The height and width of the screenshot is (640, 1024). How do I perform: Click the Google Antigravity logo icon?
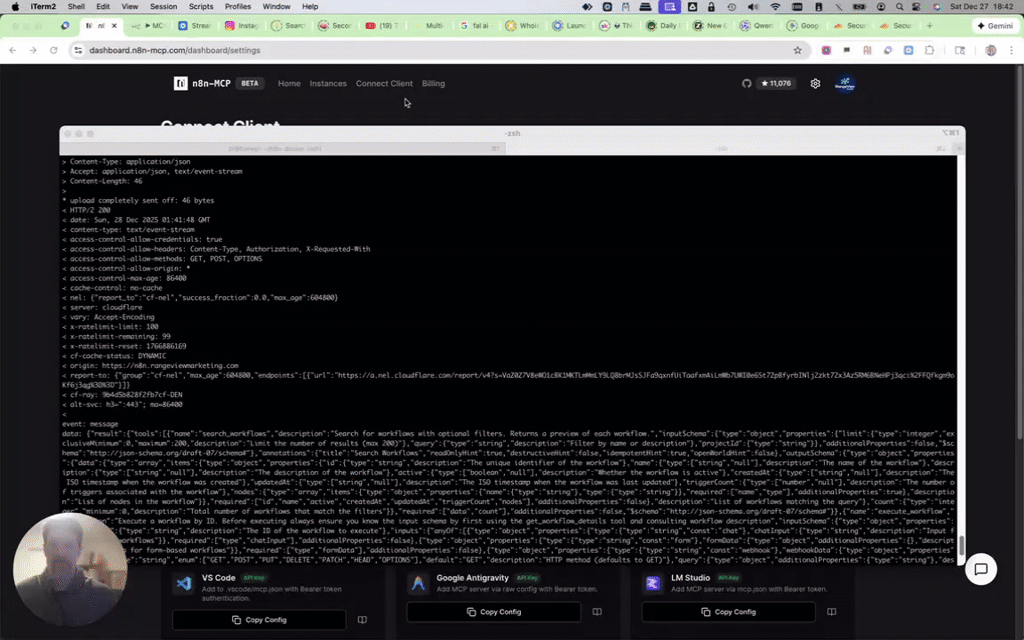pyautogui.click(x=418, y=582)
